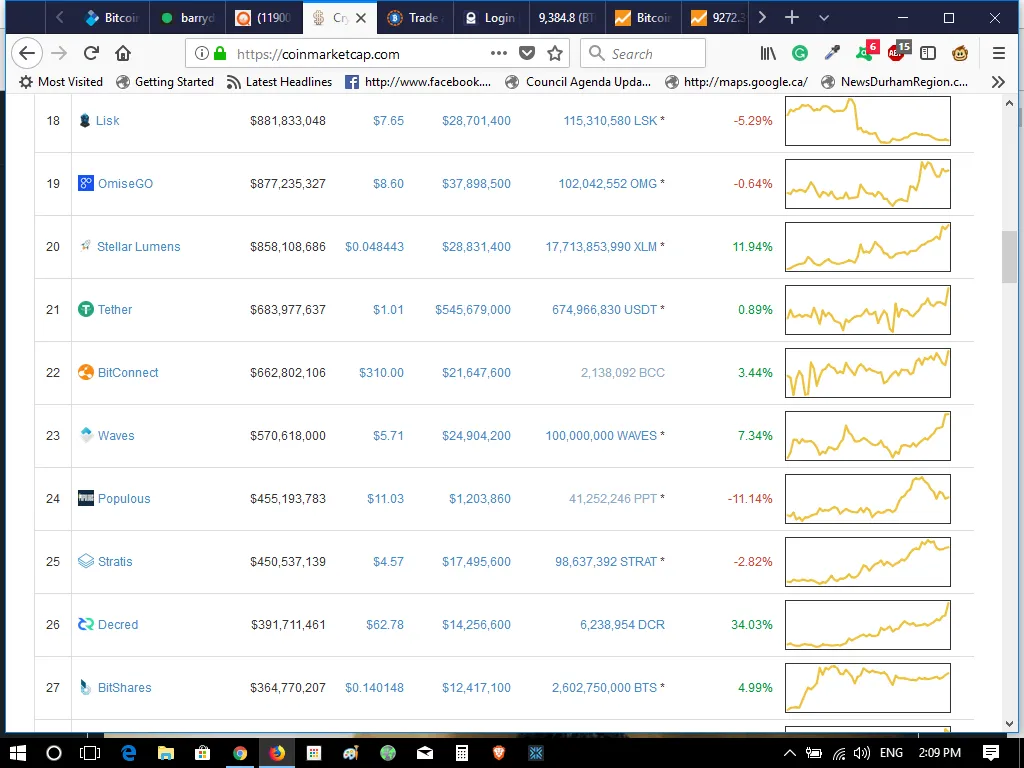Open the Adblock extension with badge 15
This screenshot has width=1024, height=768.
[899, 51]
